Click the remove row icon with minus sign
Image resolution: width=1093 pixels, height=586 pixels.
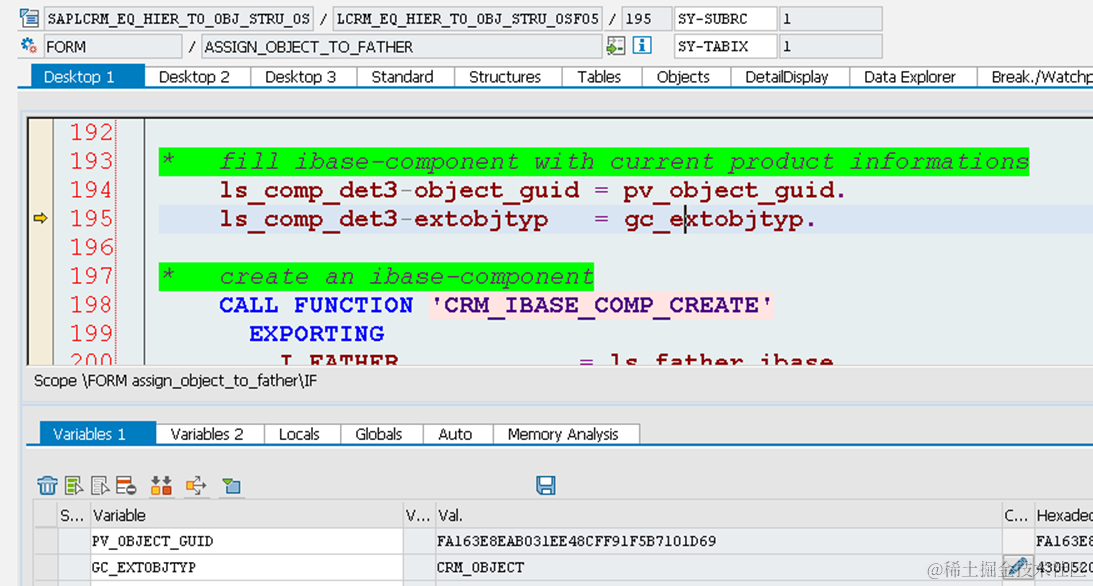(x=126, y=485)
